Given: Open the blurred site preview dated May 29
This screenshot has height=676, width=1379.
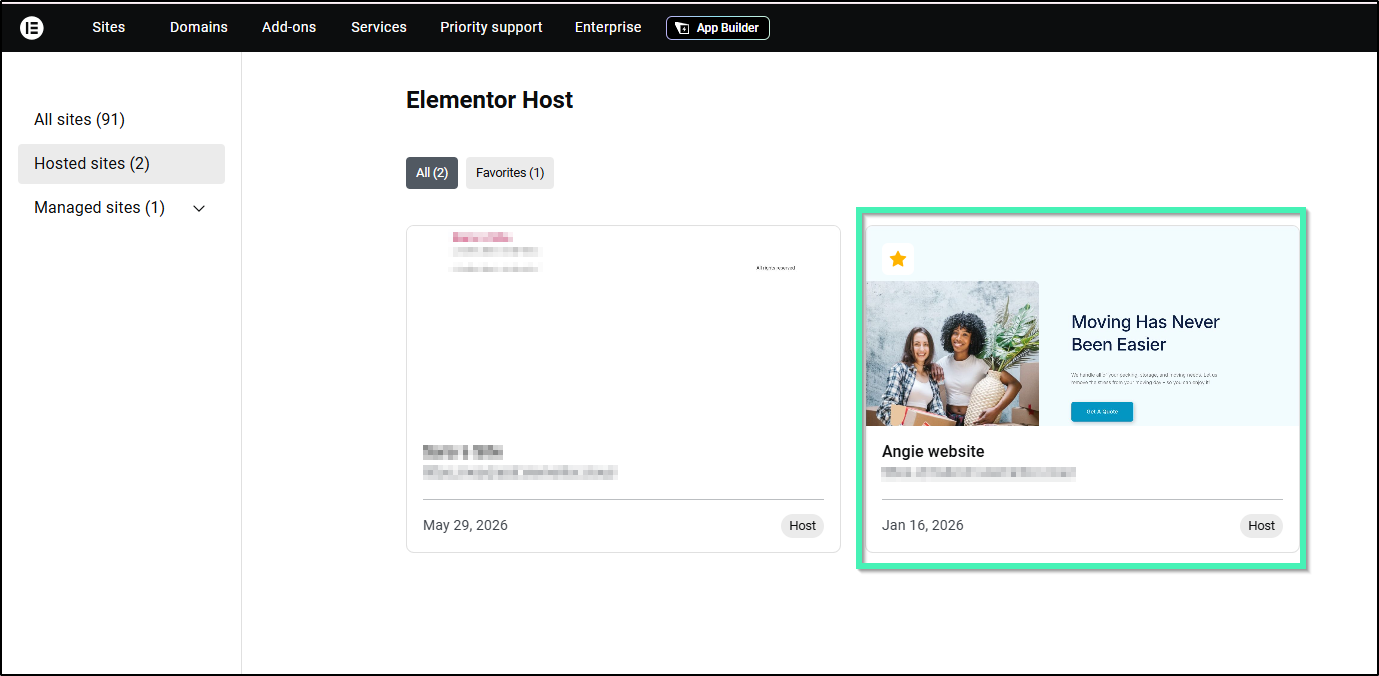Looking at the screenshot, I should pos(623,326).
